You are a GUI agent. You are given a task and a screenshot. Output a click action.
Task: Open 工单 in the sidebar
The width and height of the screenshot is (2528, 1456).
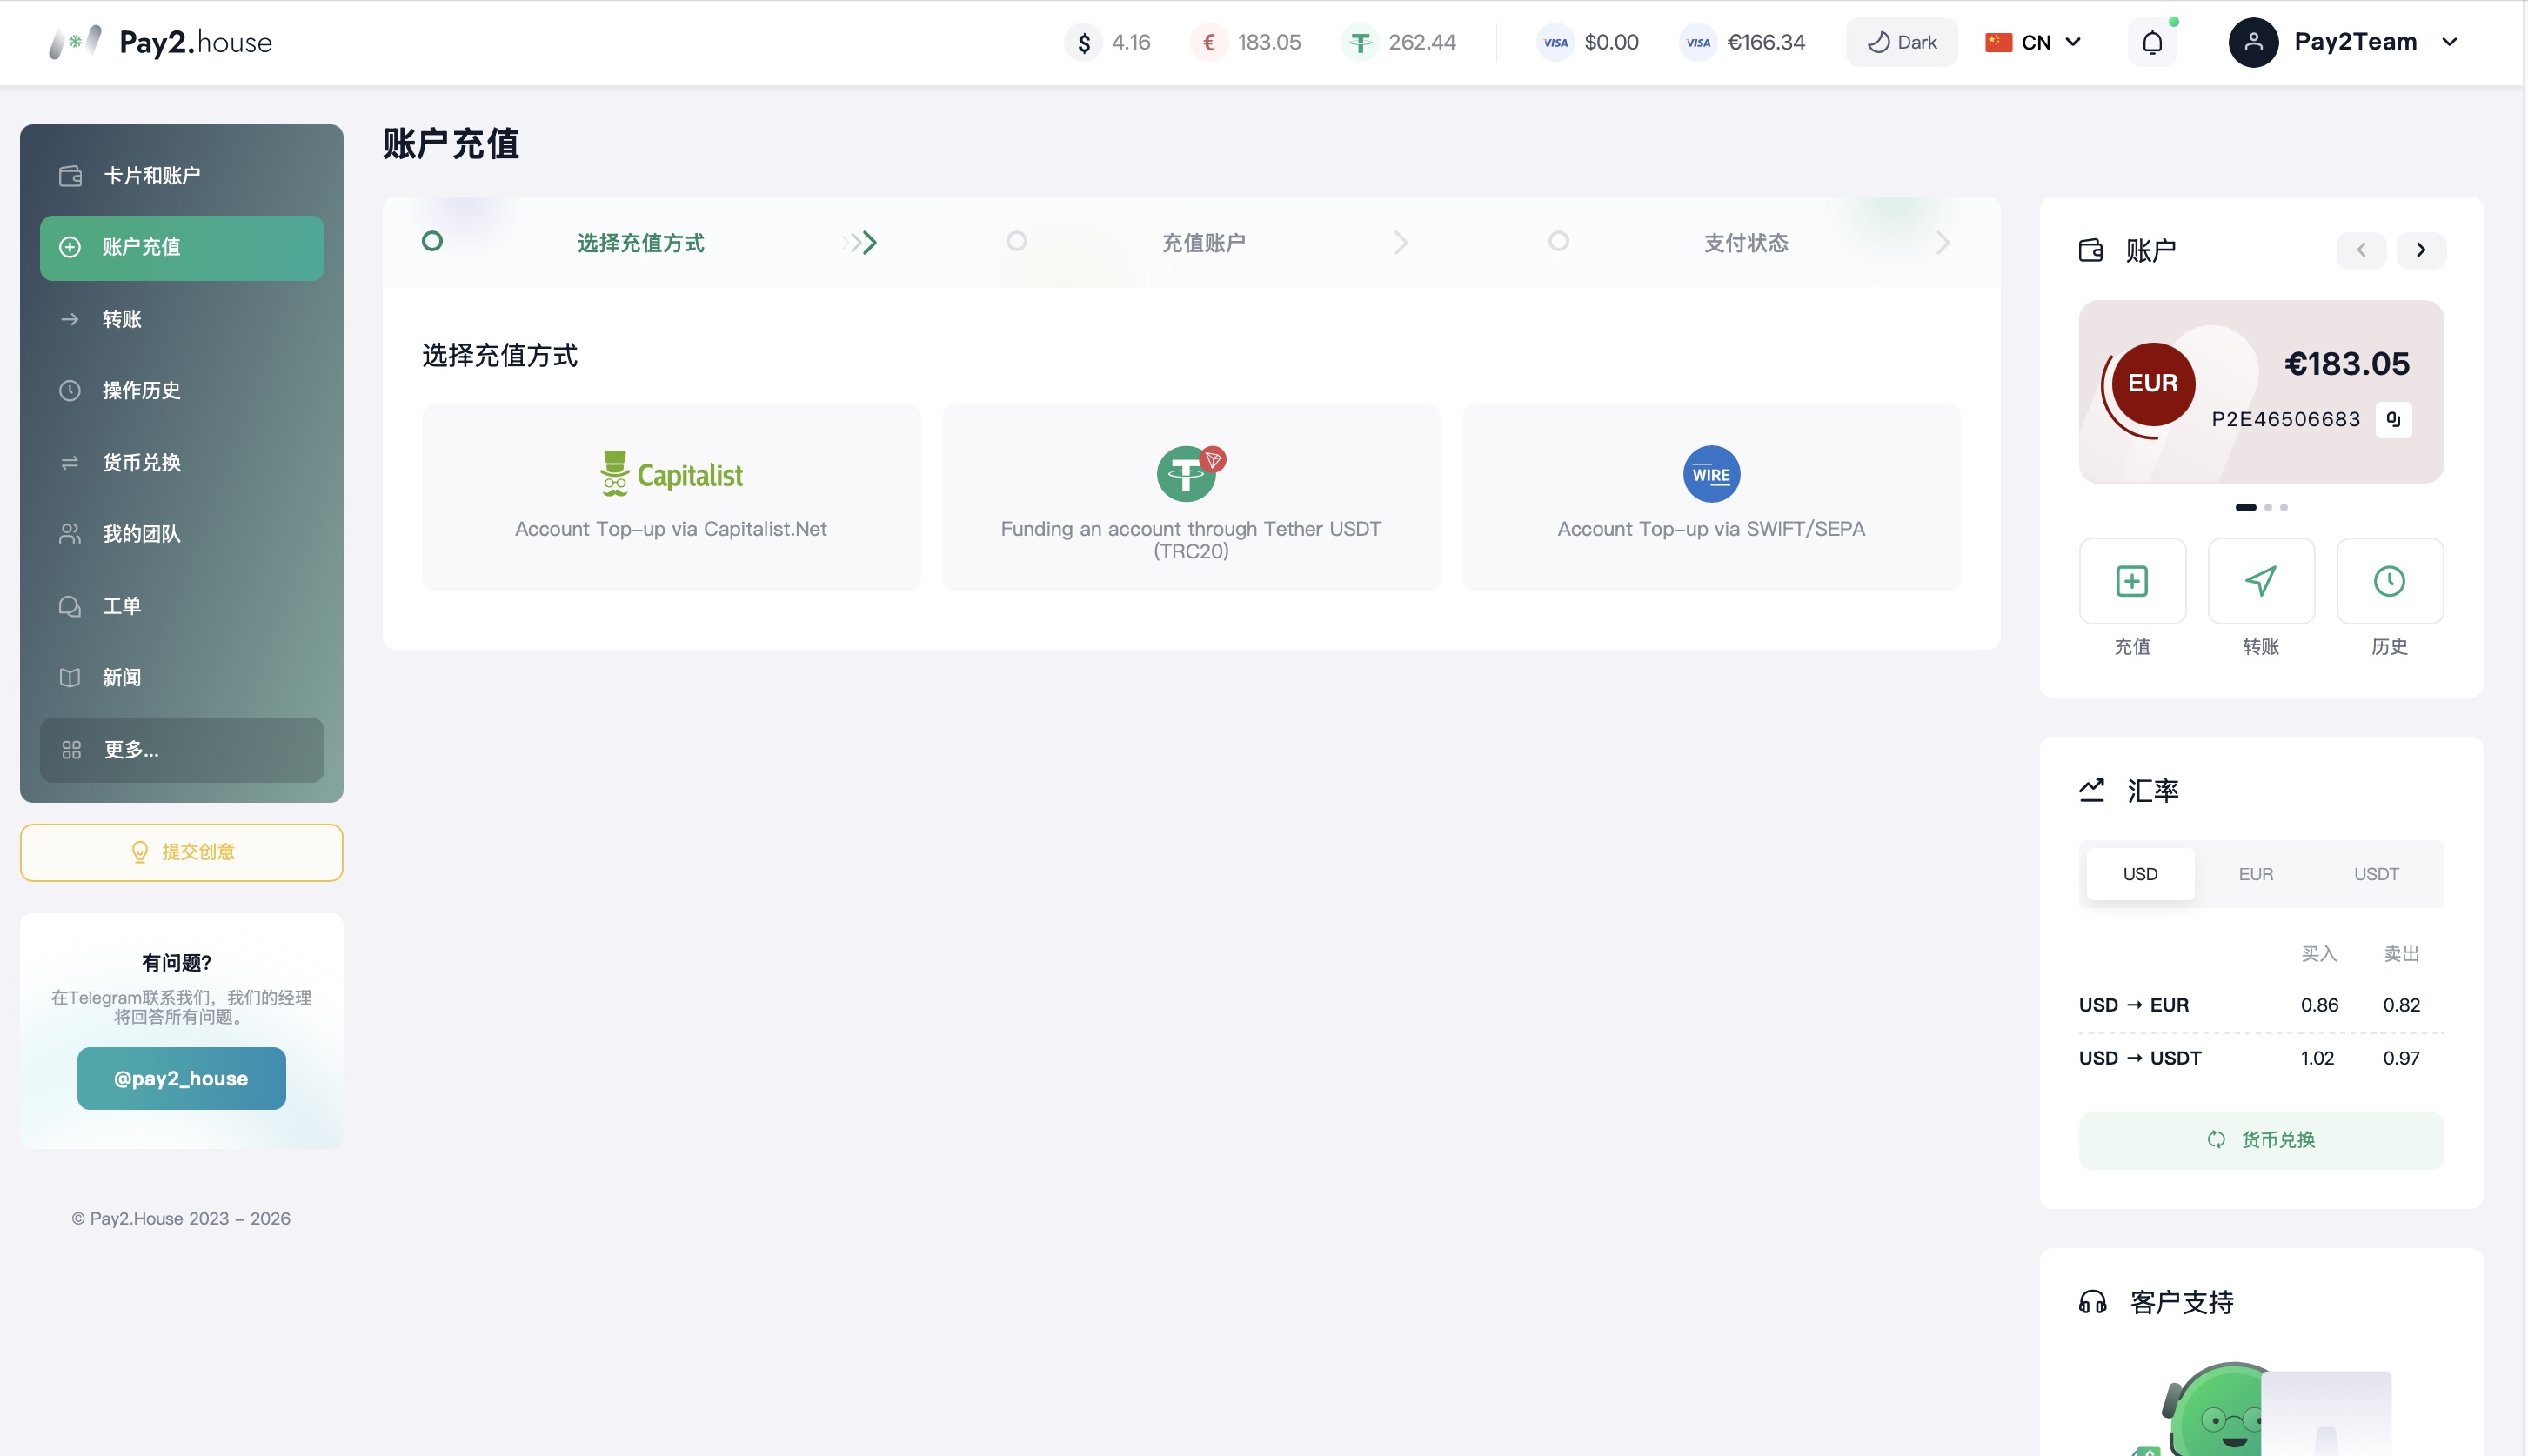pyautogui.click(x=182, y=606)
